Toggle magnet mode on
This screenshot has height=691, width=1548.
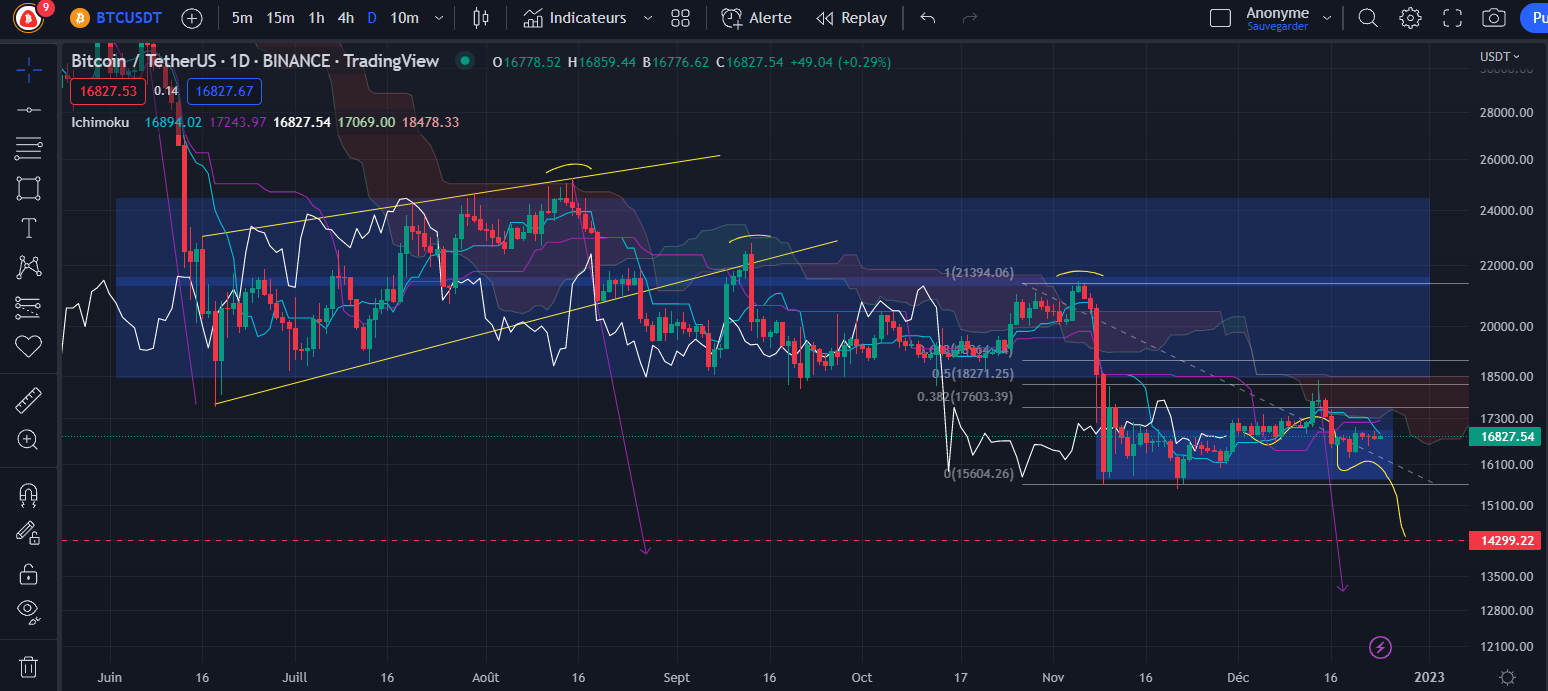tap(28, 494)
